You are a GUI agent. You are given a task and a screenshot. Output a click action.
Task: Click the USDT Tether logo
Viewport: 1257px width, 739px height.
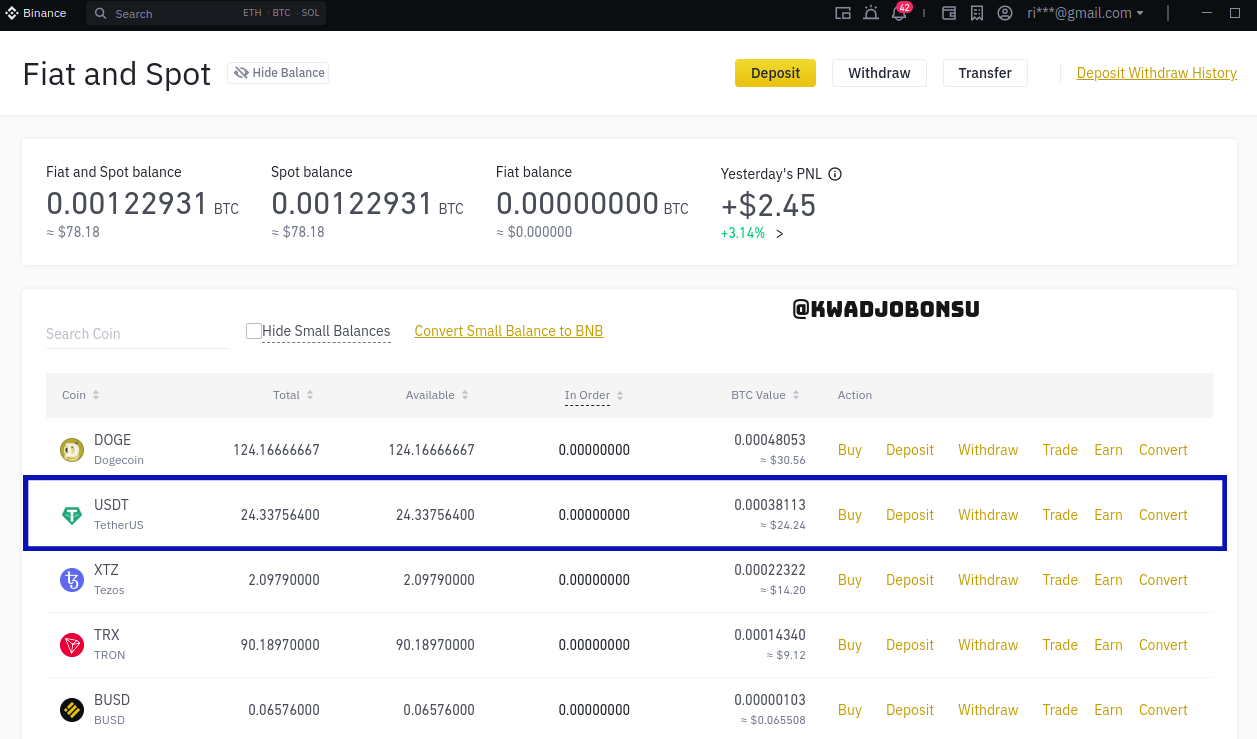72,515
